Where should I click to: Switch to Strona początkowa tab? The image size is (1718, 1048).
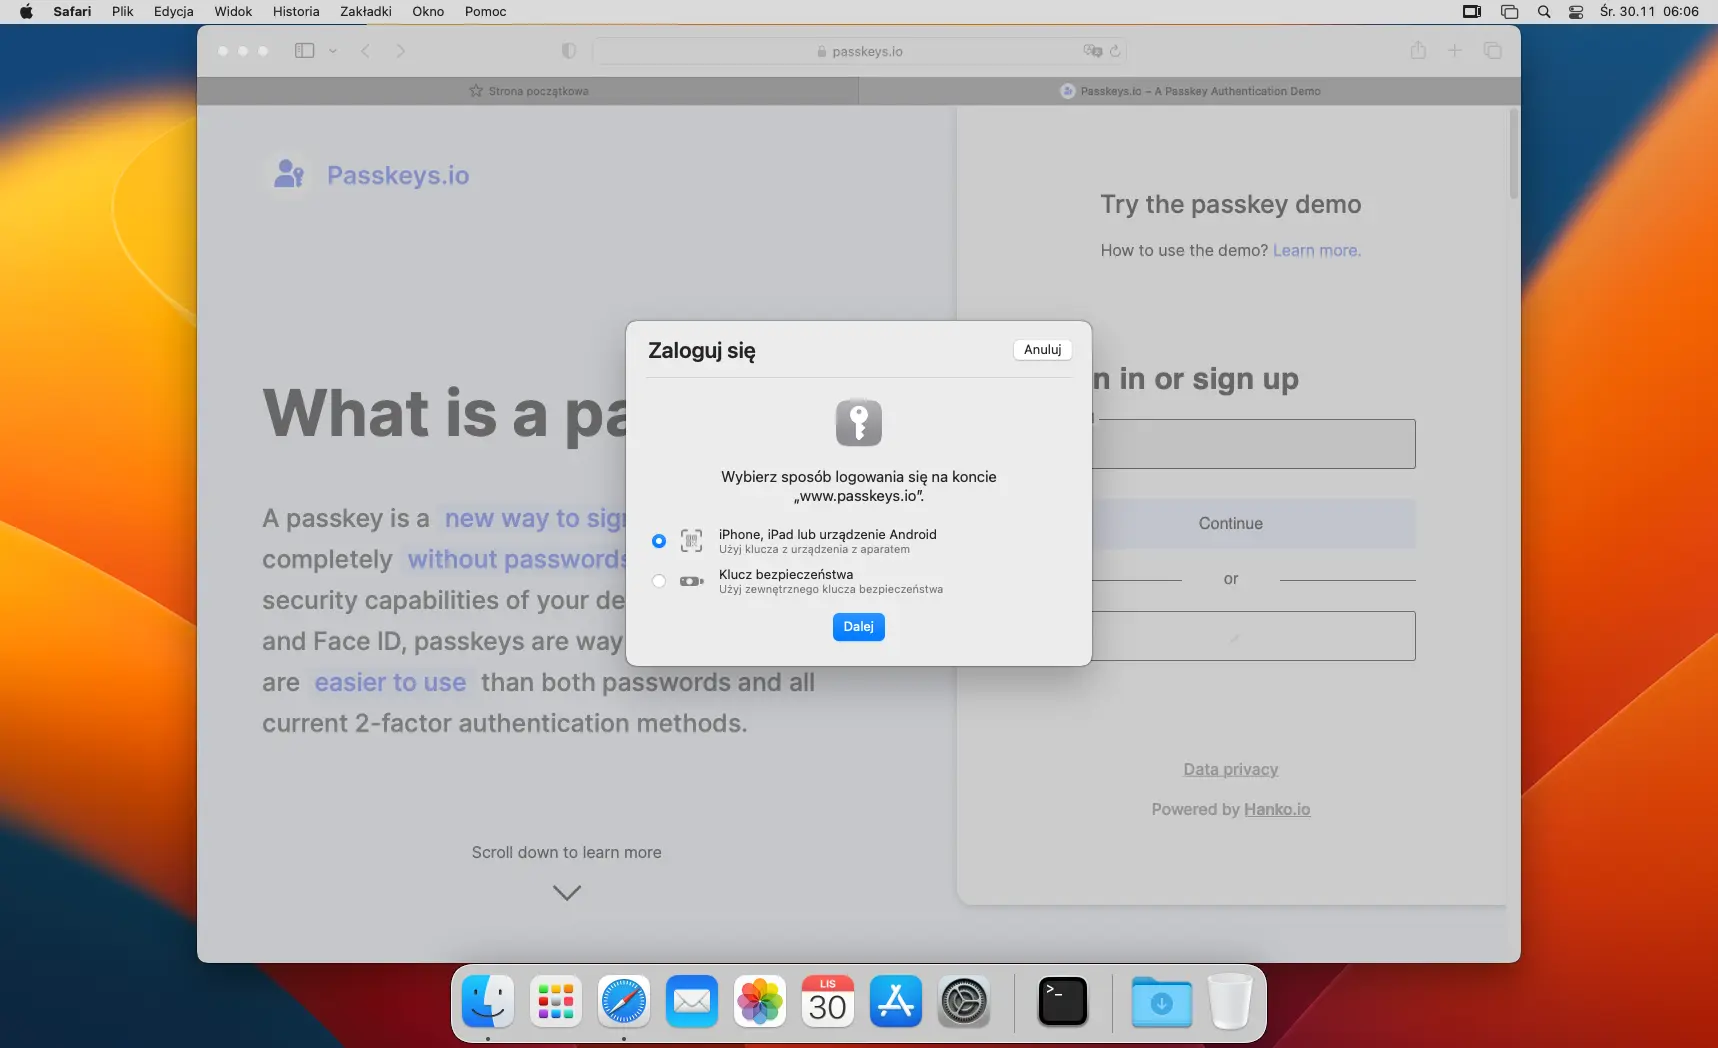click(528, 91)
